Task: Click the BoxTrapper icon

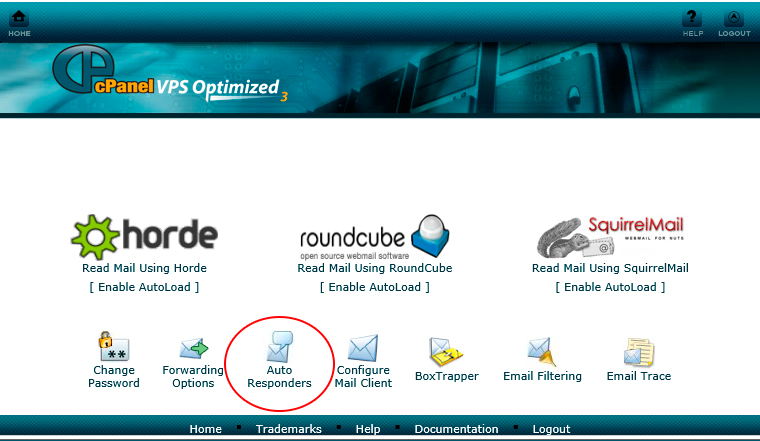Action: [x=446, y=352]
